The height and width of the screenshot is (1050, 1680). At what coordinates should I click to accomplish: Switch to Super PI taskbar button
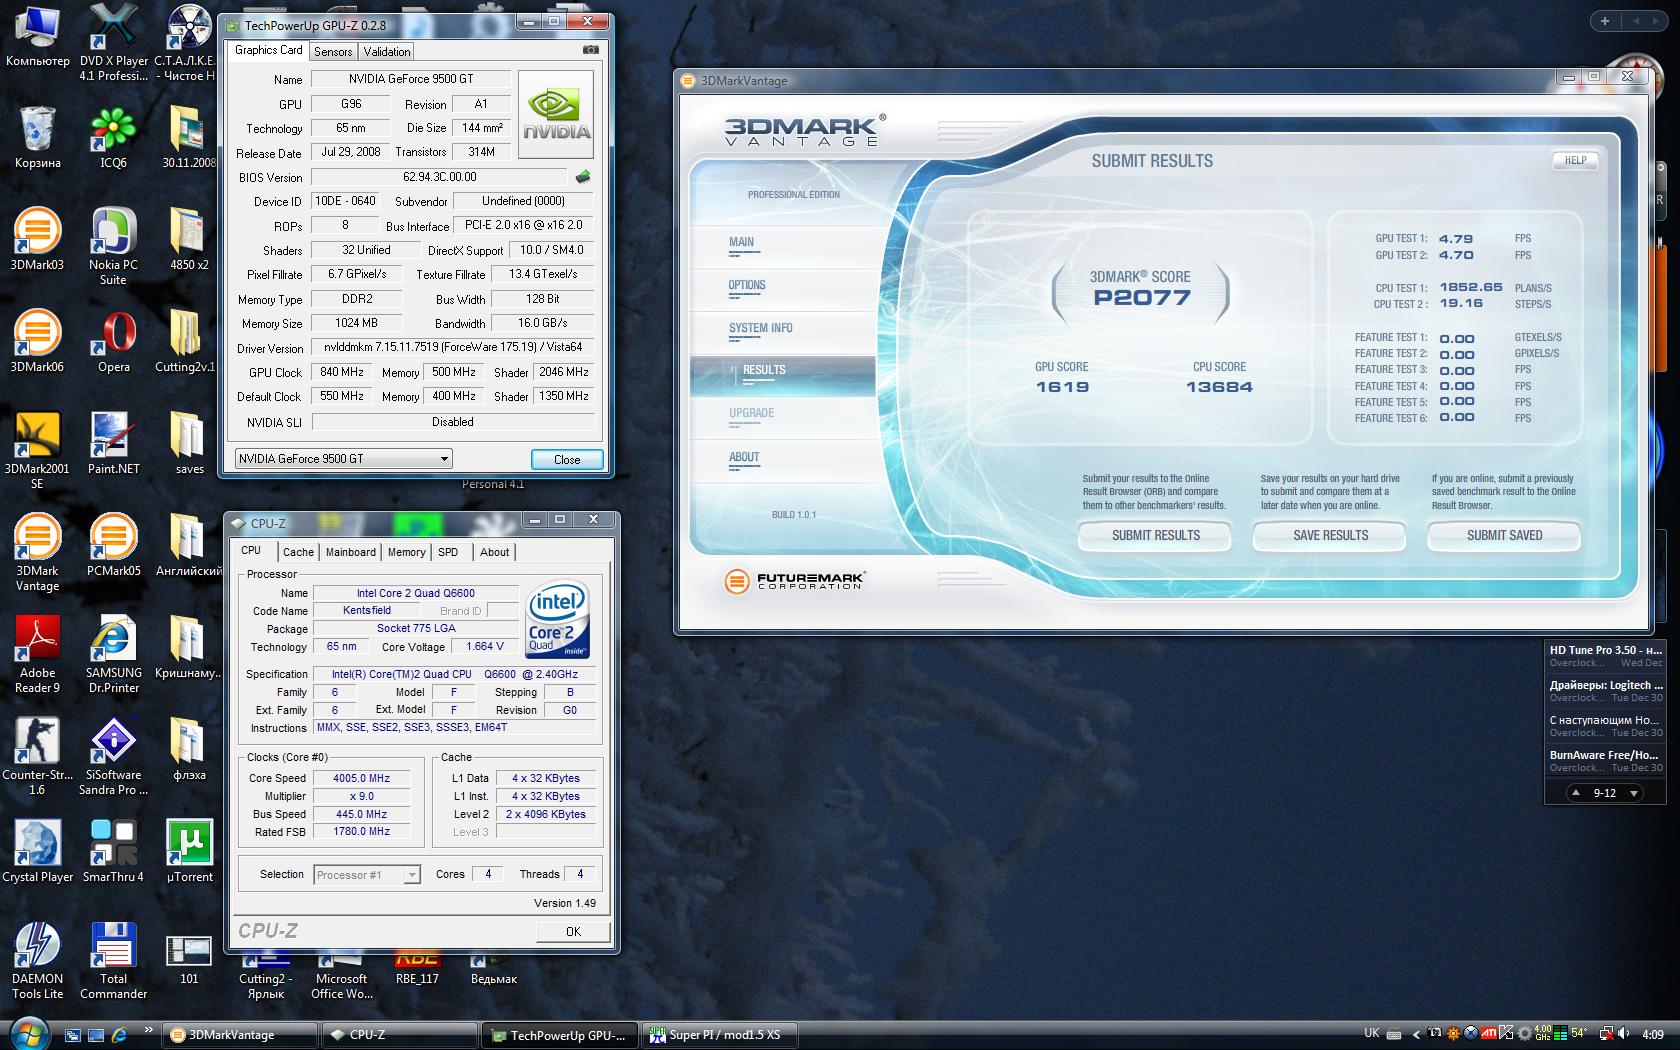coord(719,1035)
